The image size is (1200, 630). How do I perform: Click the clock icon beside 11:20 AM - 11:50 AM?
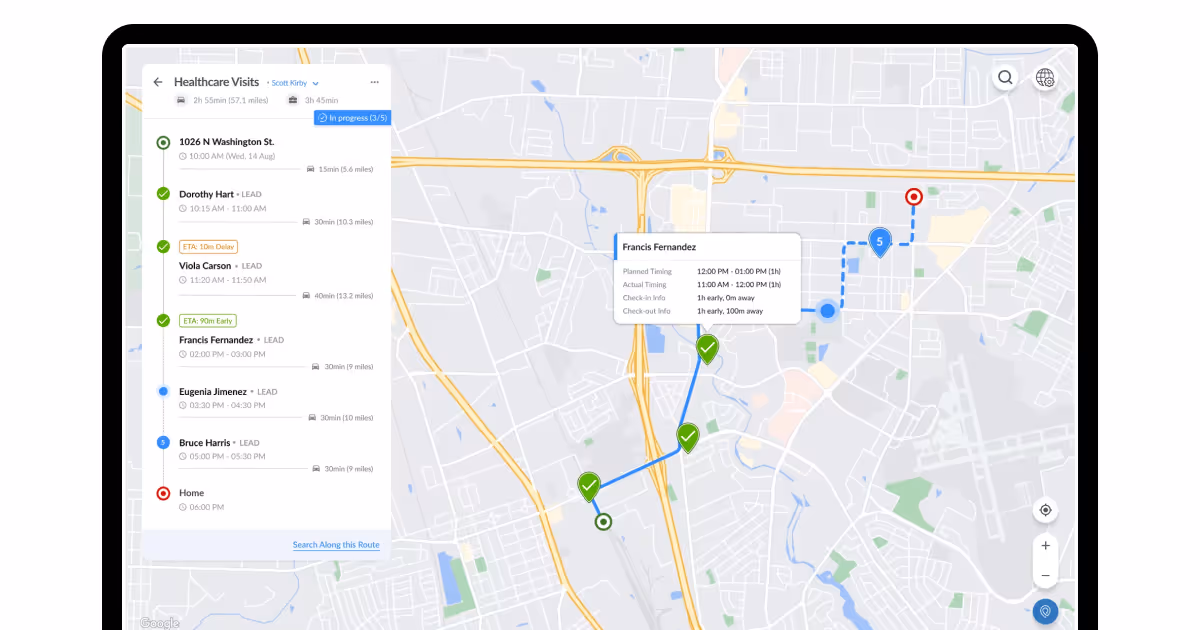[183, 280]
